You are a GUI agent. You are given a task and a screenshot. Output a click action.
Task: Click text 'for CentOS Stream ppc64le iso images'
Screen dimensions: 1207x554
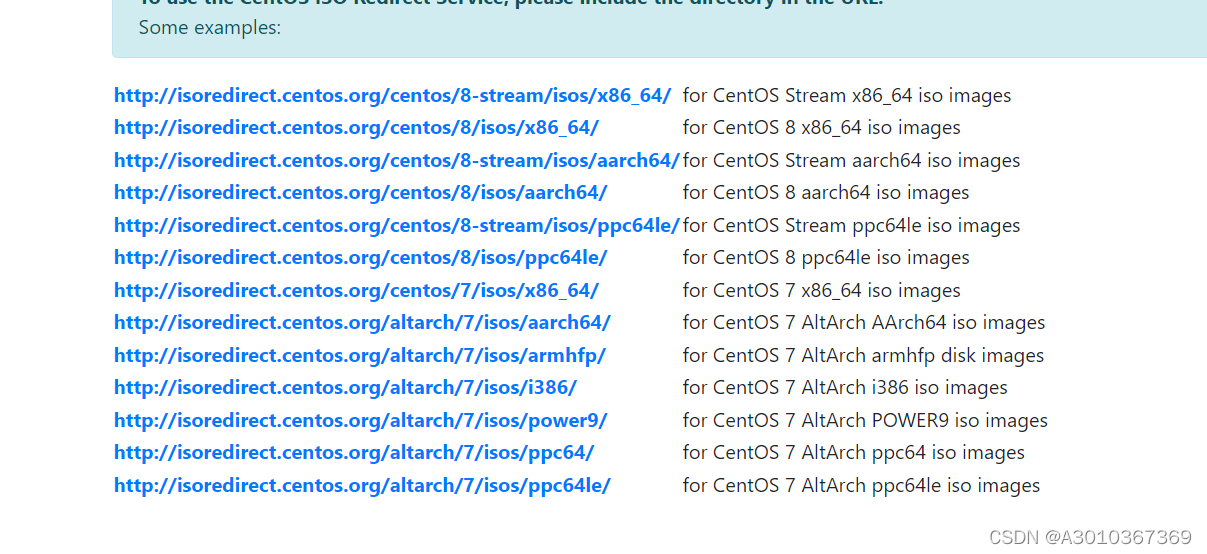(x=852, y=226)
